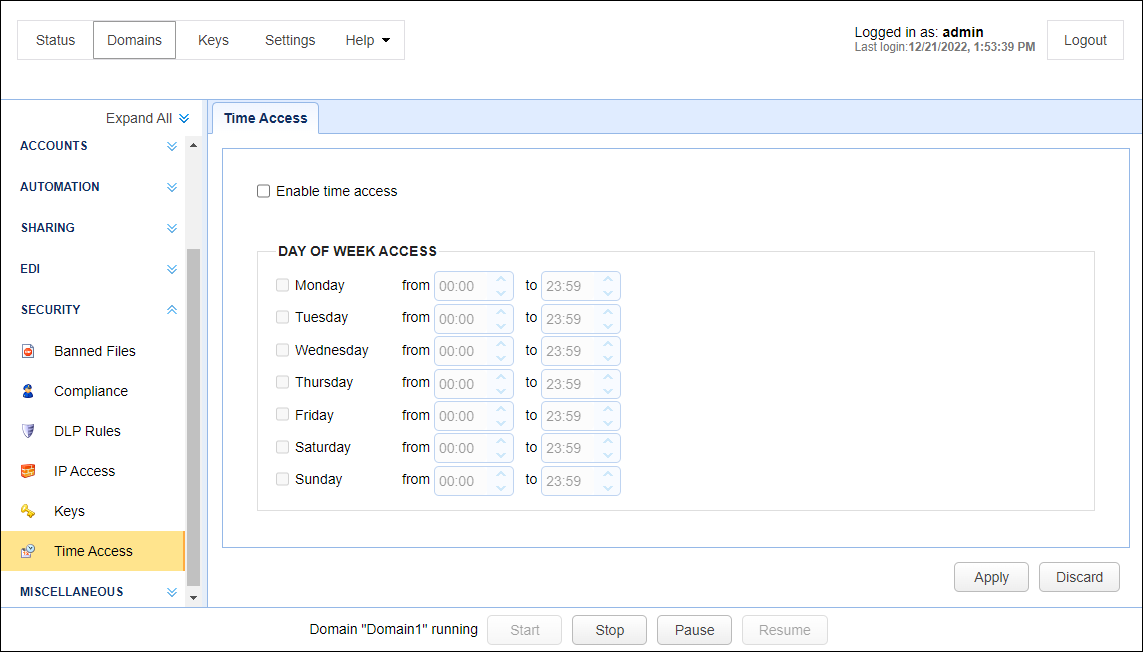Open the Help dropdown menu
Image resolution: width=1143 pixels, height=652 pixels.
[x=367, y=40]
